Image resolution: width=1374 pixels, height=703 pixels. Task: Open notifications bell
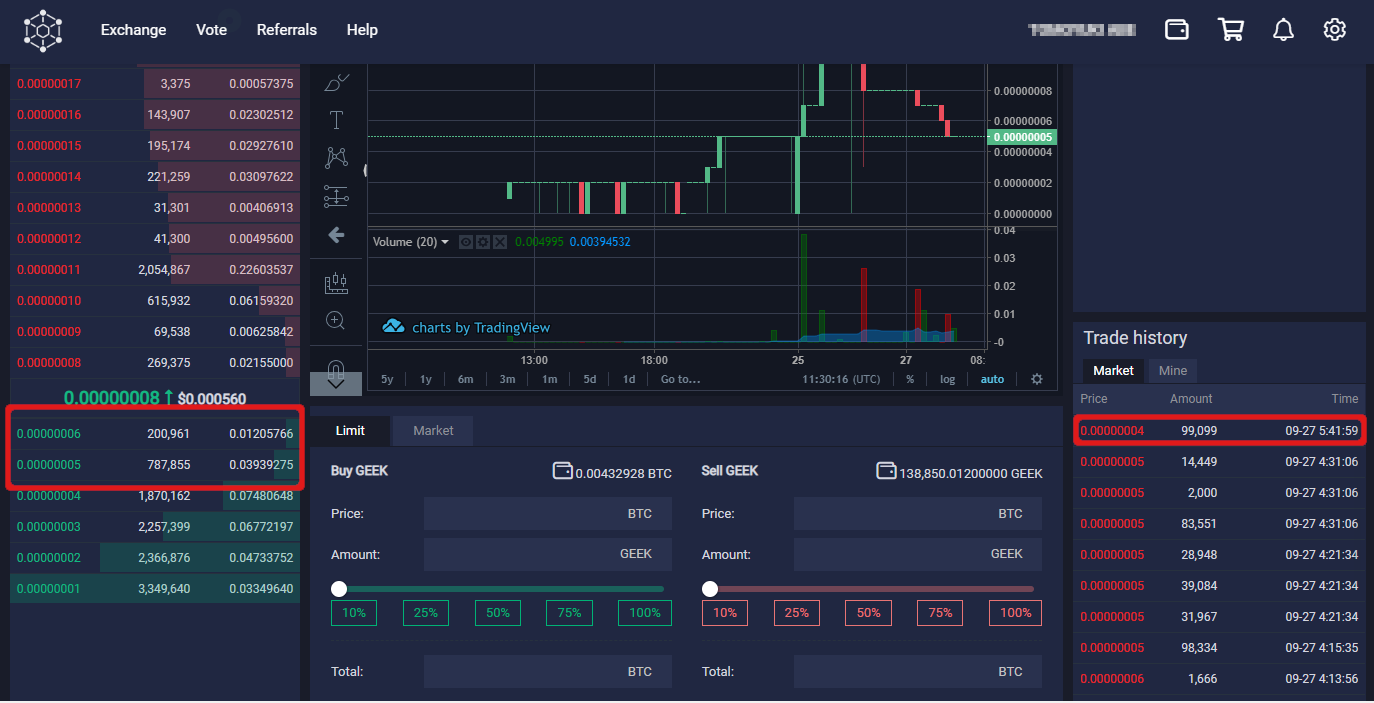[1283, 30]
